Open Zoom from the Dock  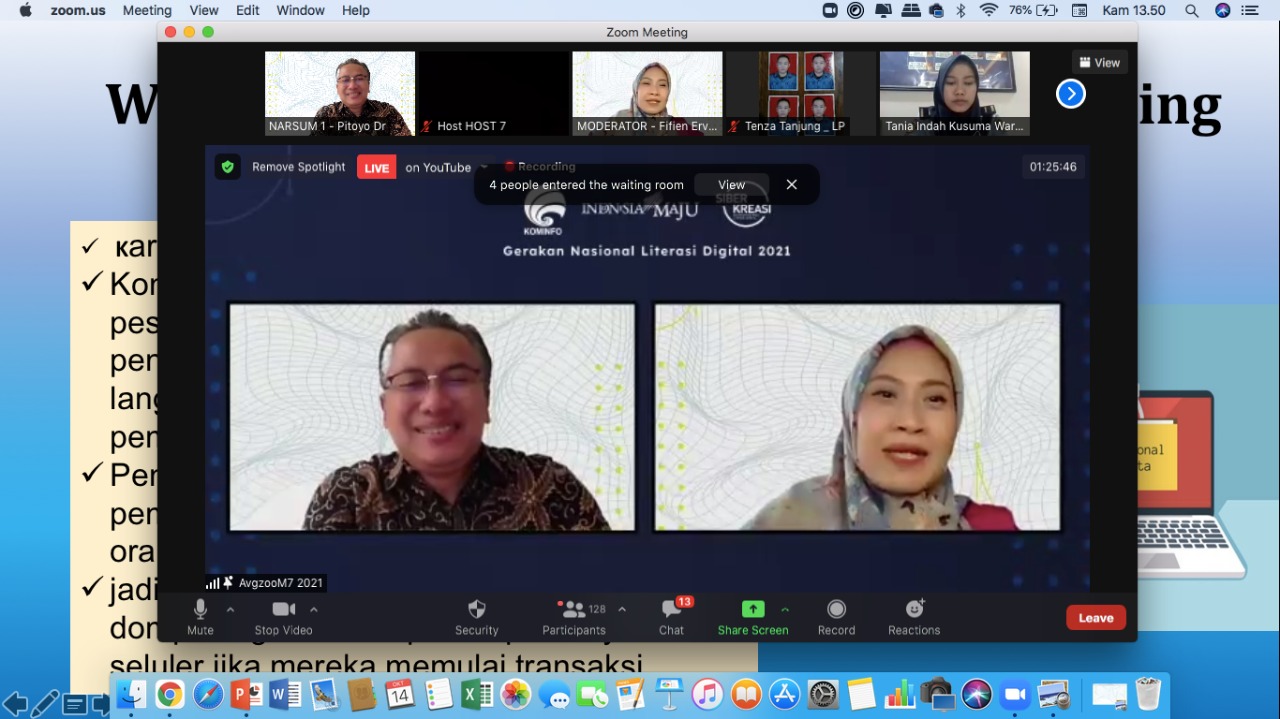coord(1016,694)
